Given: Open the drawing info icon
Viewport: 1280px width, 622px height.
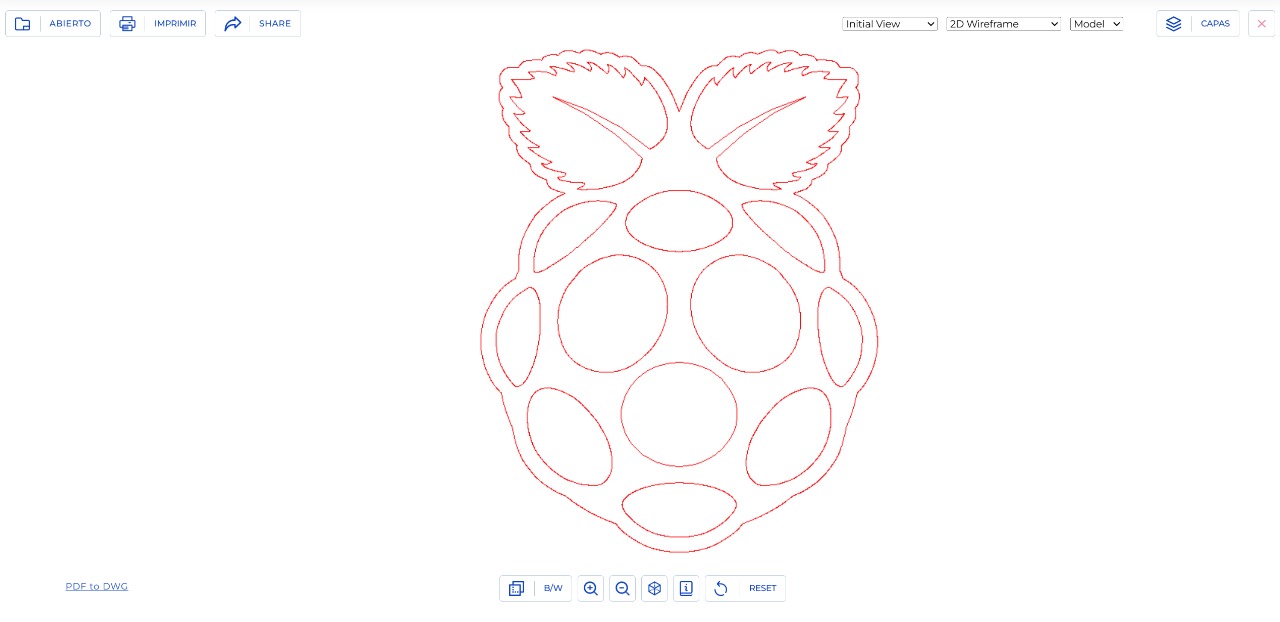Looking at the screenshot, I should (686, 588).
